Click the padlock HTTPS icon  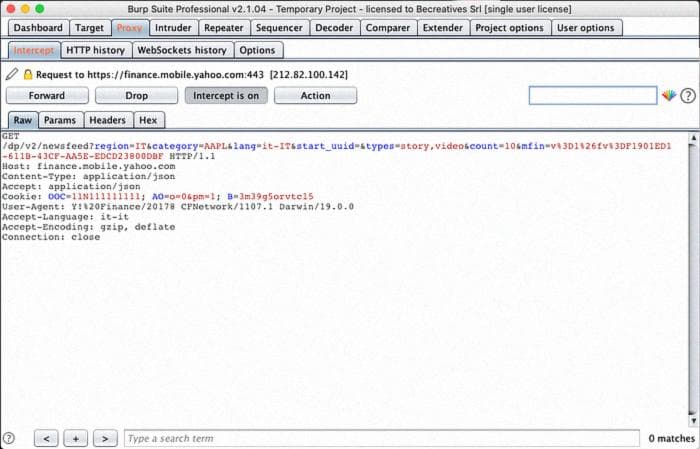pyautogui.click(x=28, y=74)
